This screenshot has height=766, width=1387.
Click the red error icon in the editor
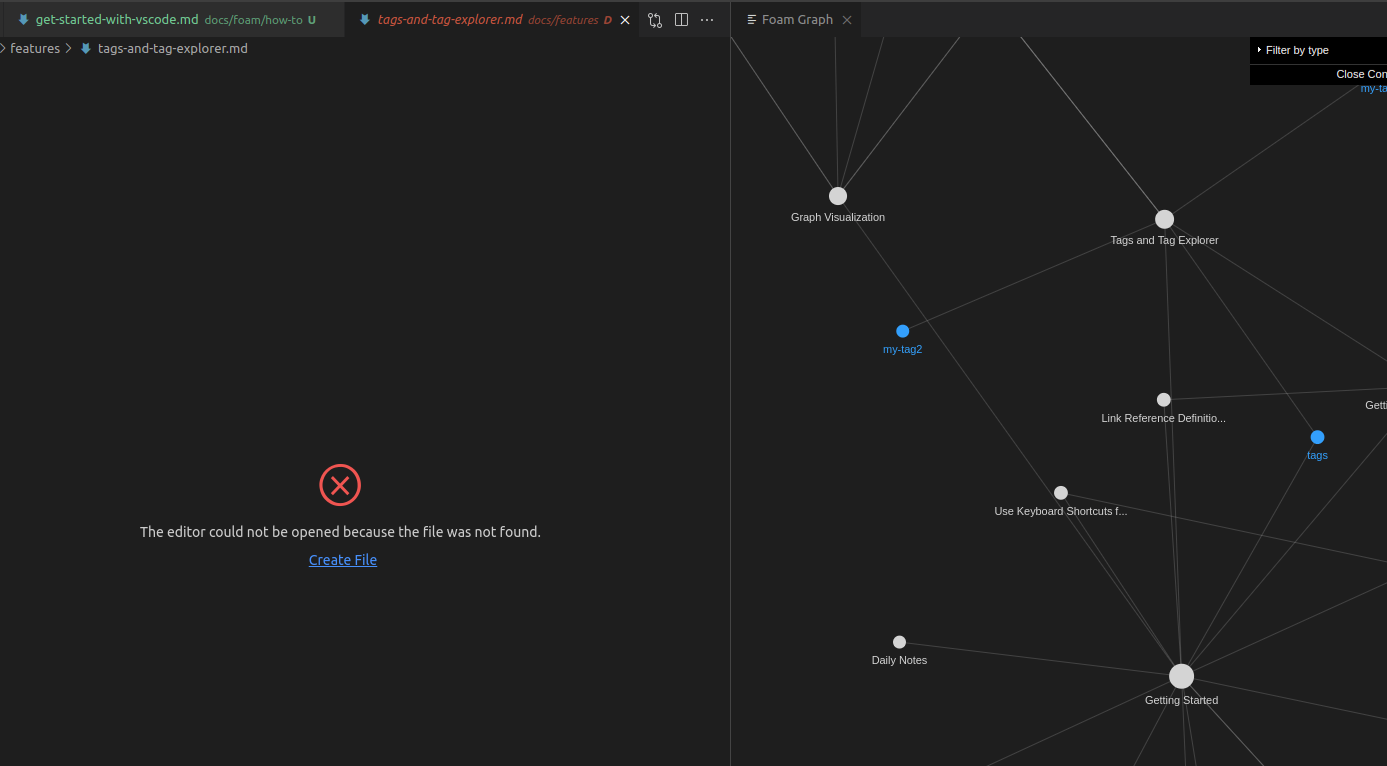pos(340,485)
